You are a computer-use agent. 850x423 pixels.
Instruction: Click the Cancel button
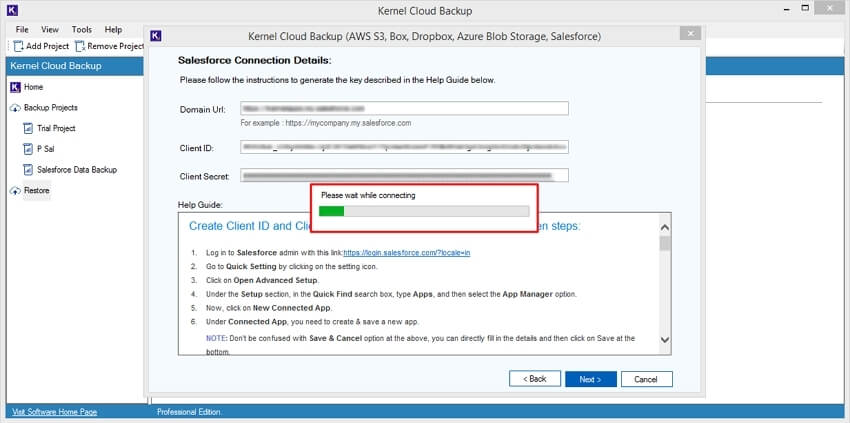pyautogui.click(x=647, y=379)
